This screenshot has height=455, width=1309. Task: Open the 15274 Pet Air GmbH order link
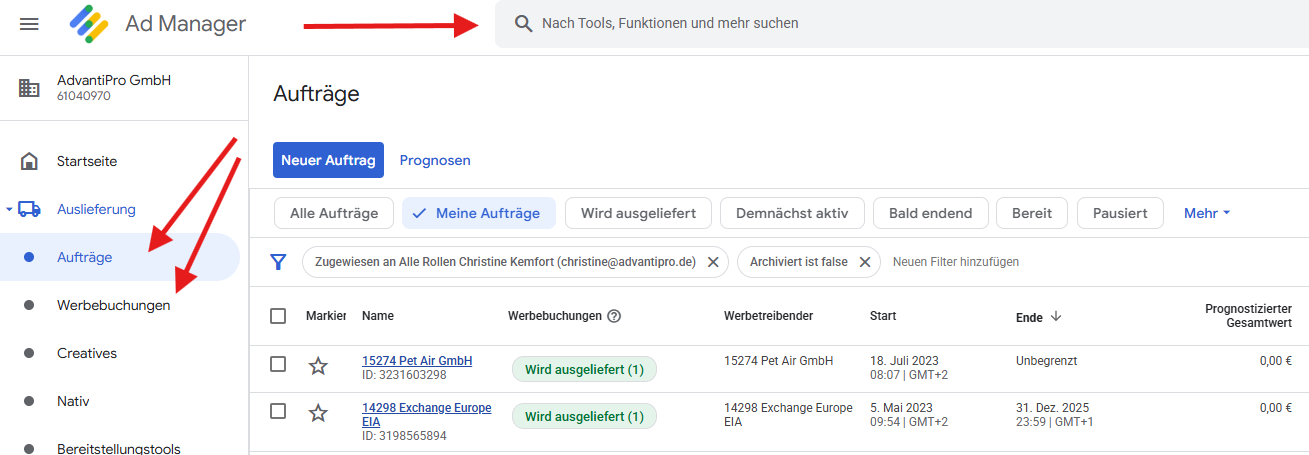(x=417, y=361)
